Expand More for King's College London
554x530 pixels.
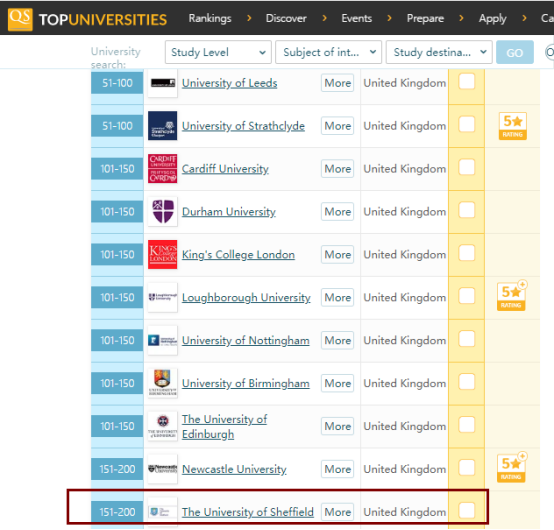coord(337,254)
